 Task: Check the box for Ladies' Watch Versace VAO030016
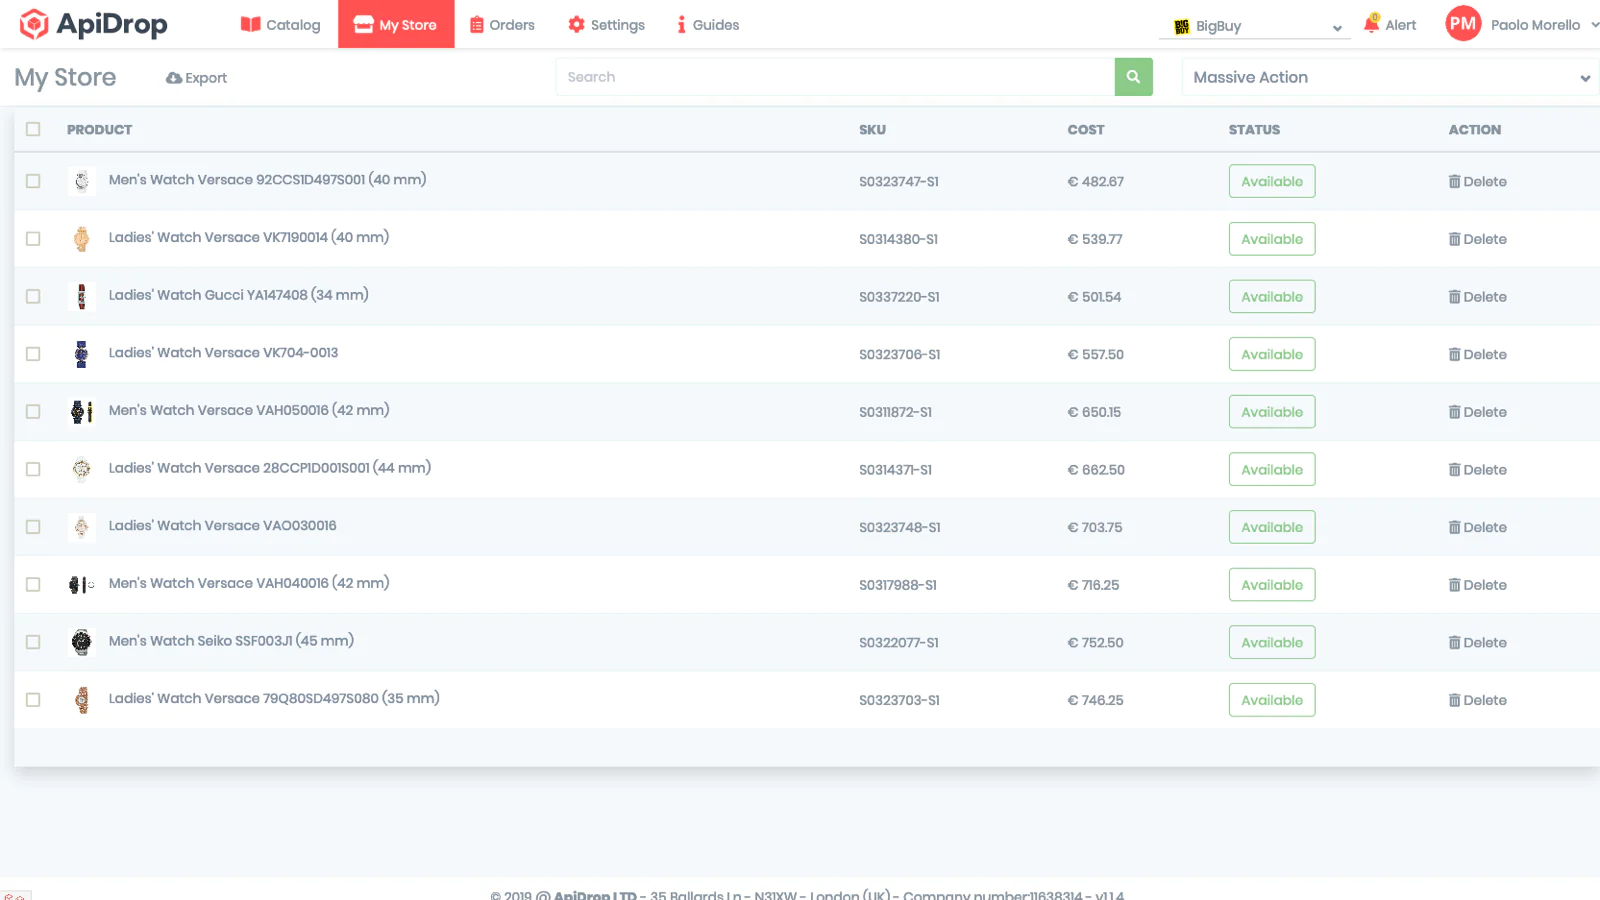point(33,527)
